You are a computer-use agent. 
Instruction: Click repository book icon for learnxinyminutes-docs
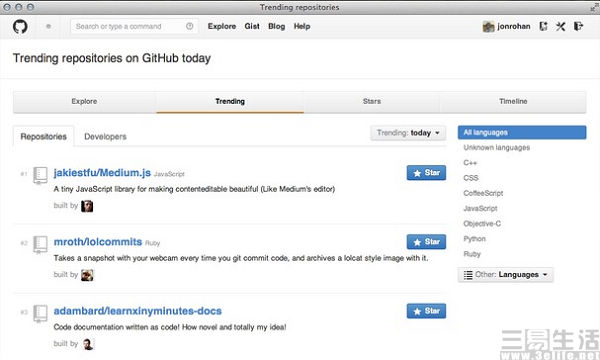pyautogui.click(x=40, y=313)
